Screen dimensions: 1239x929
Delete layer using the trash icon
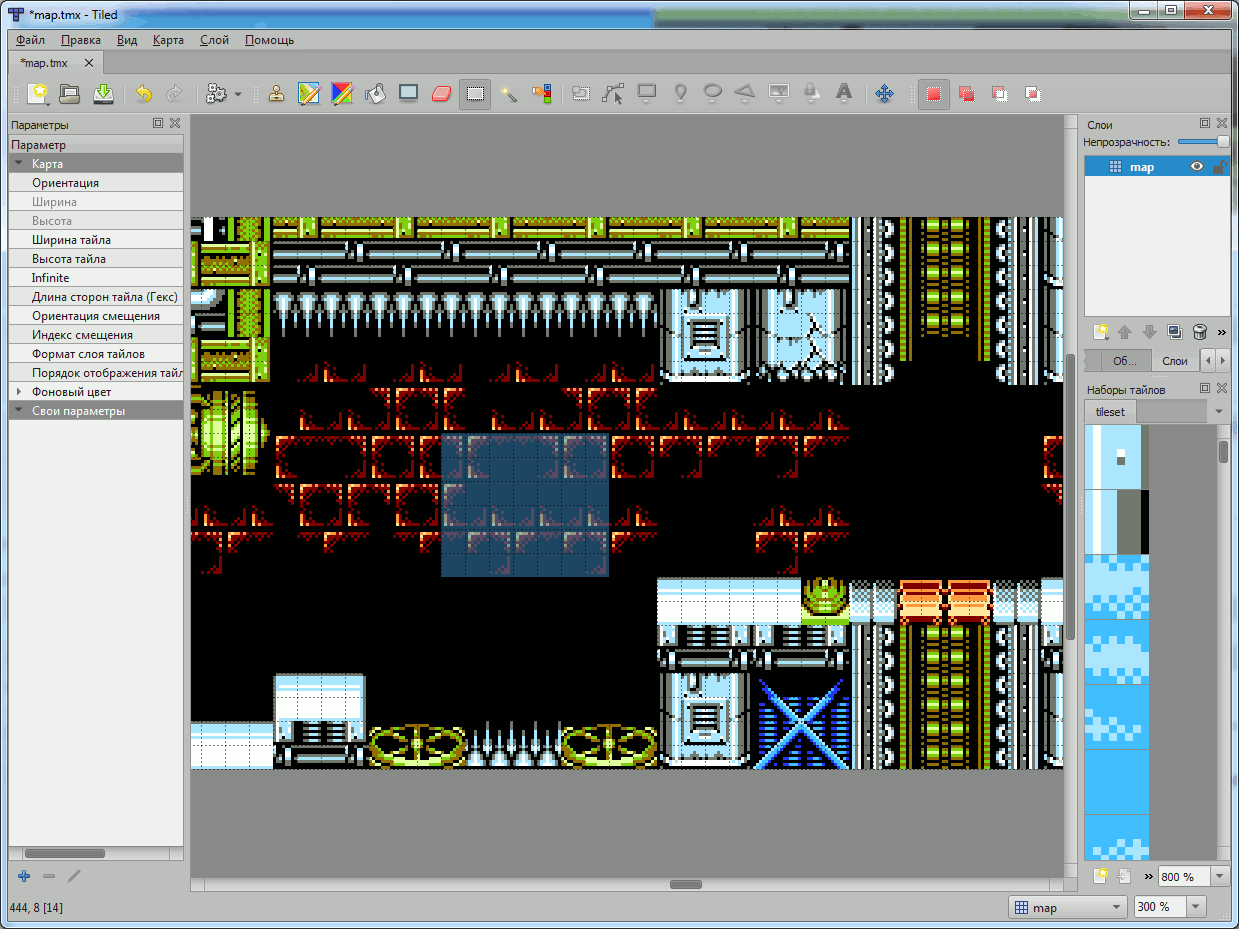pyautogui.click(x=1200, y=331)
